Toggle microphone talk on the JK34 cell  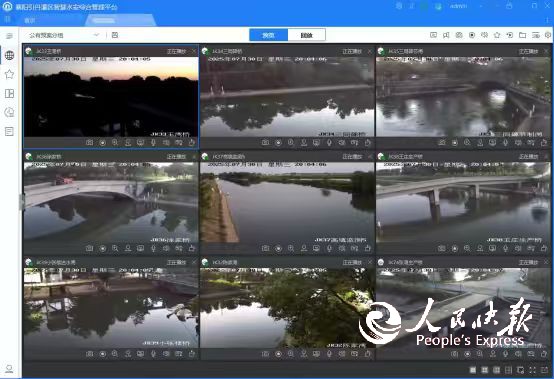coord(329,143)
